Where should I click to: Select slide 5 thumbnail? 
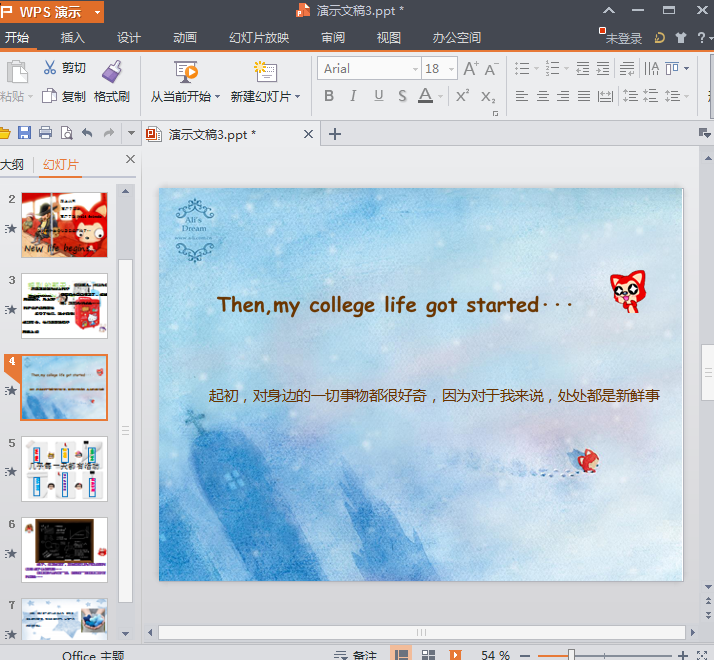click(x=64, y=469)
